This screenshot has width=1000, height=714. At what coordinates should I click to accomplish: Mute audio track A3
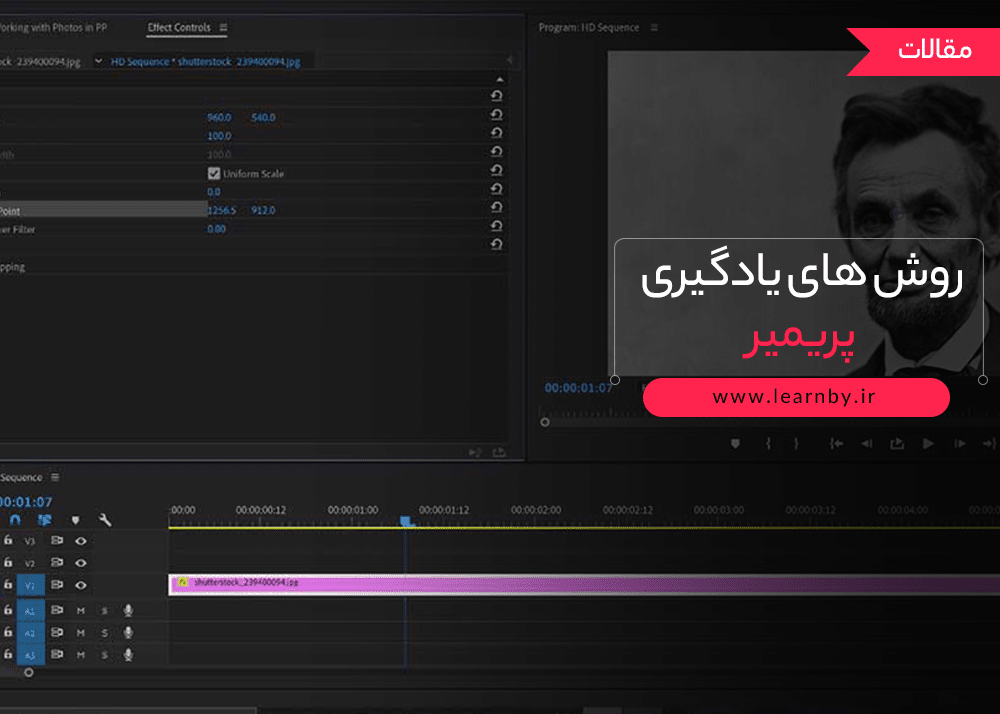(80, 655)
